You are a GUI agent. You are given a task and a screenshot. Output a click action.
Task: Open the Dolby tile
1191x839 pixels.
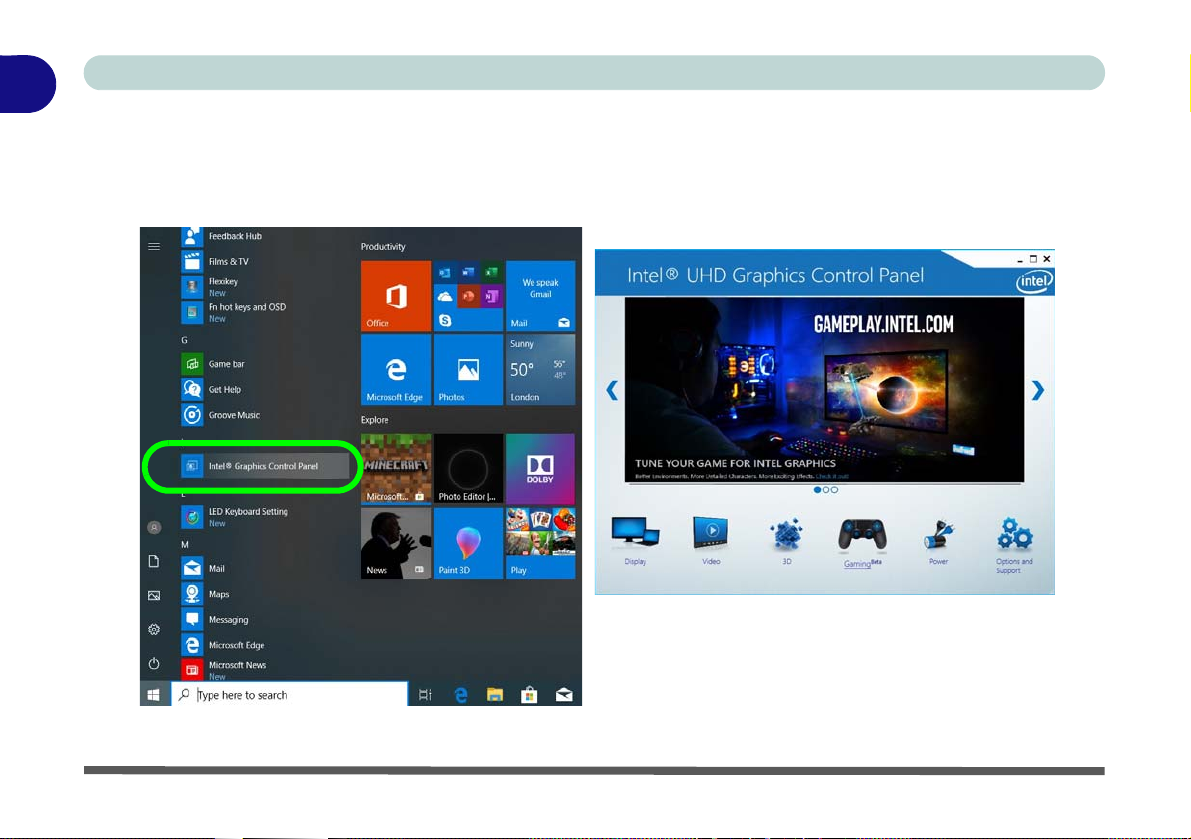(x=540, y=468)
